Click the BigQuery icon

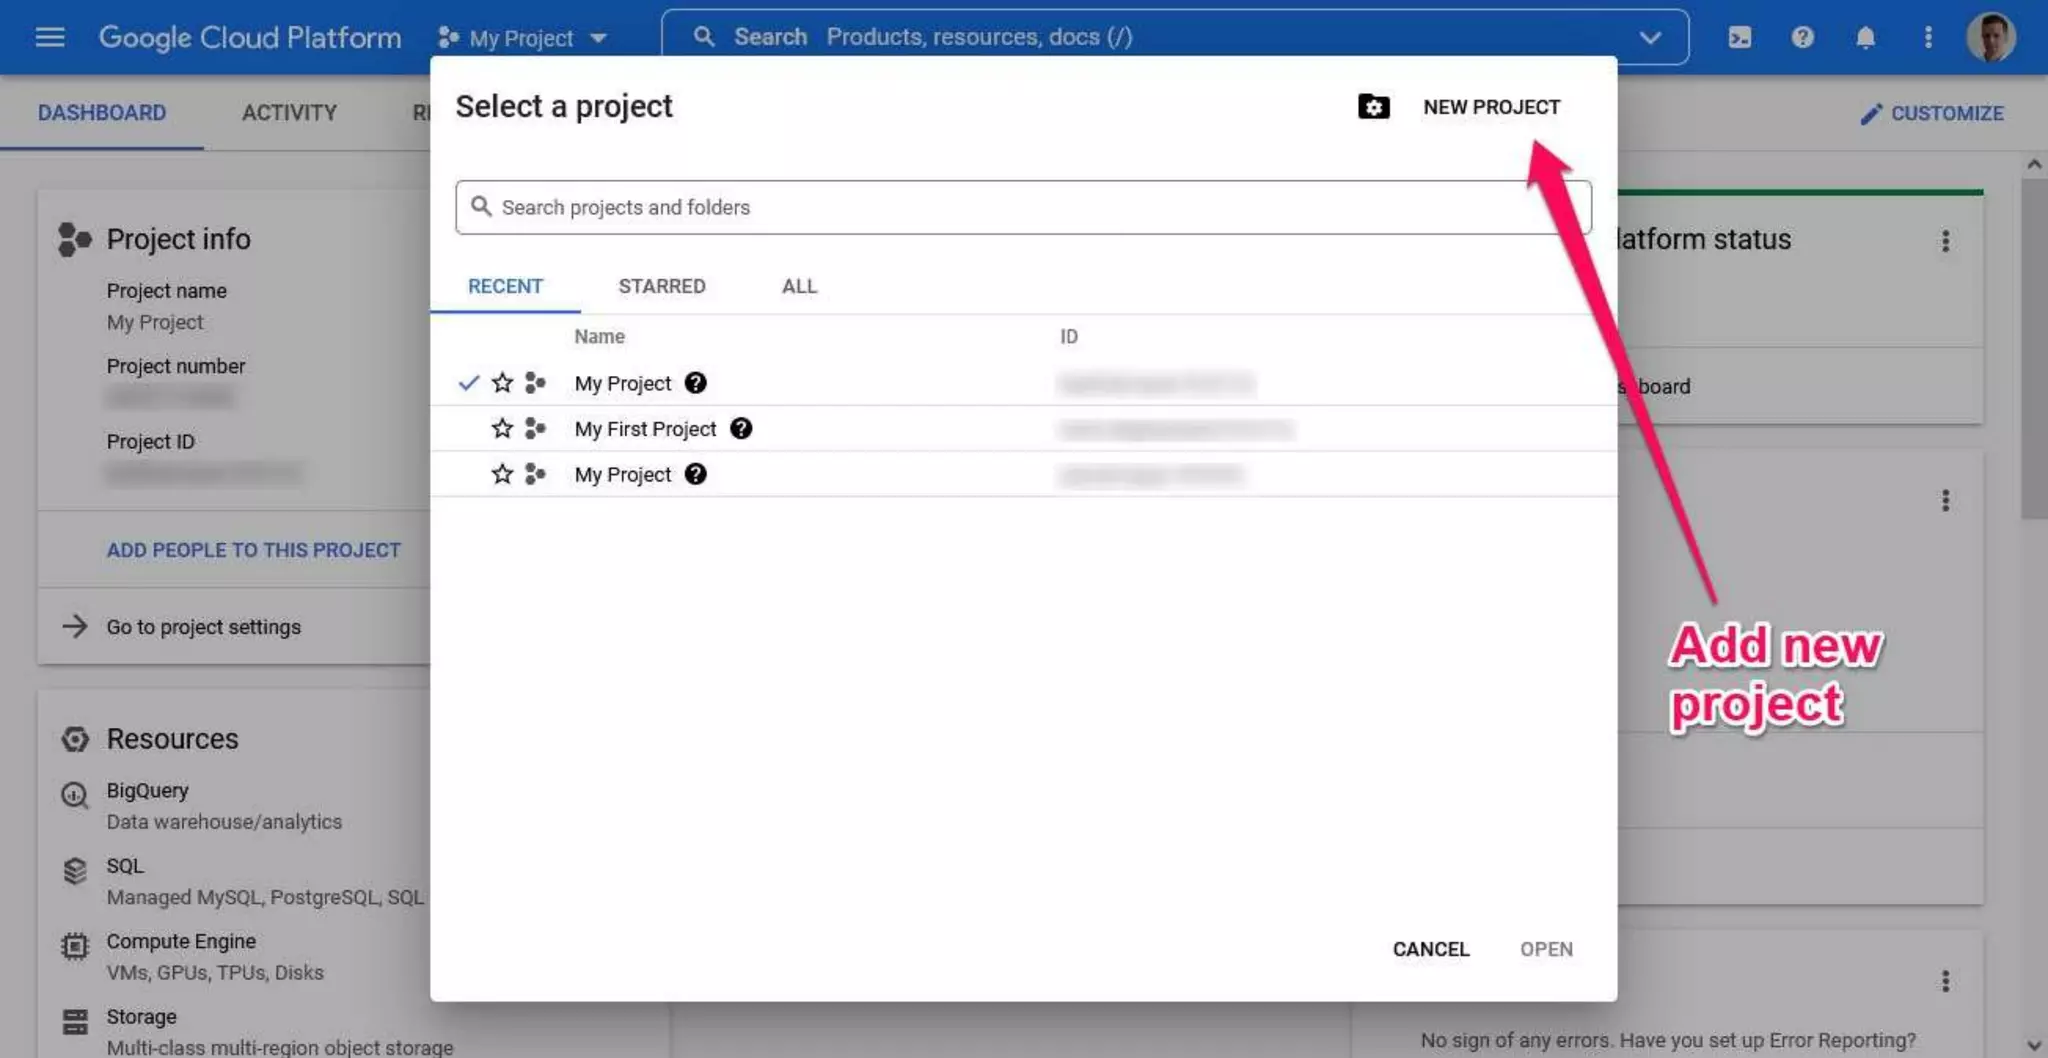[x=75, y=795]
